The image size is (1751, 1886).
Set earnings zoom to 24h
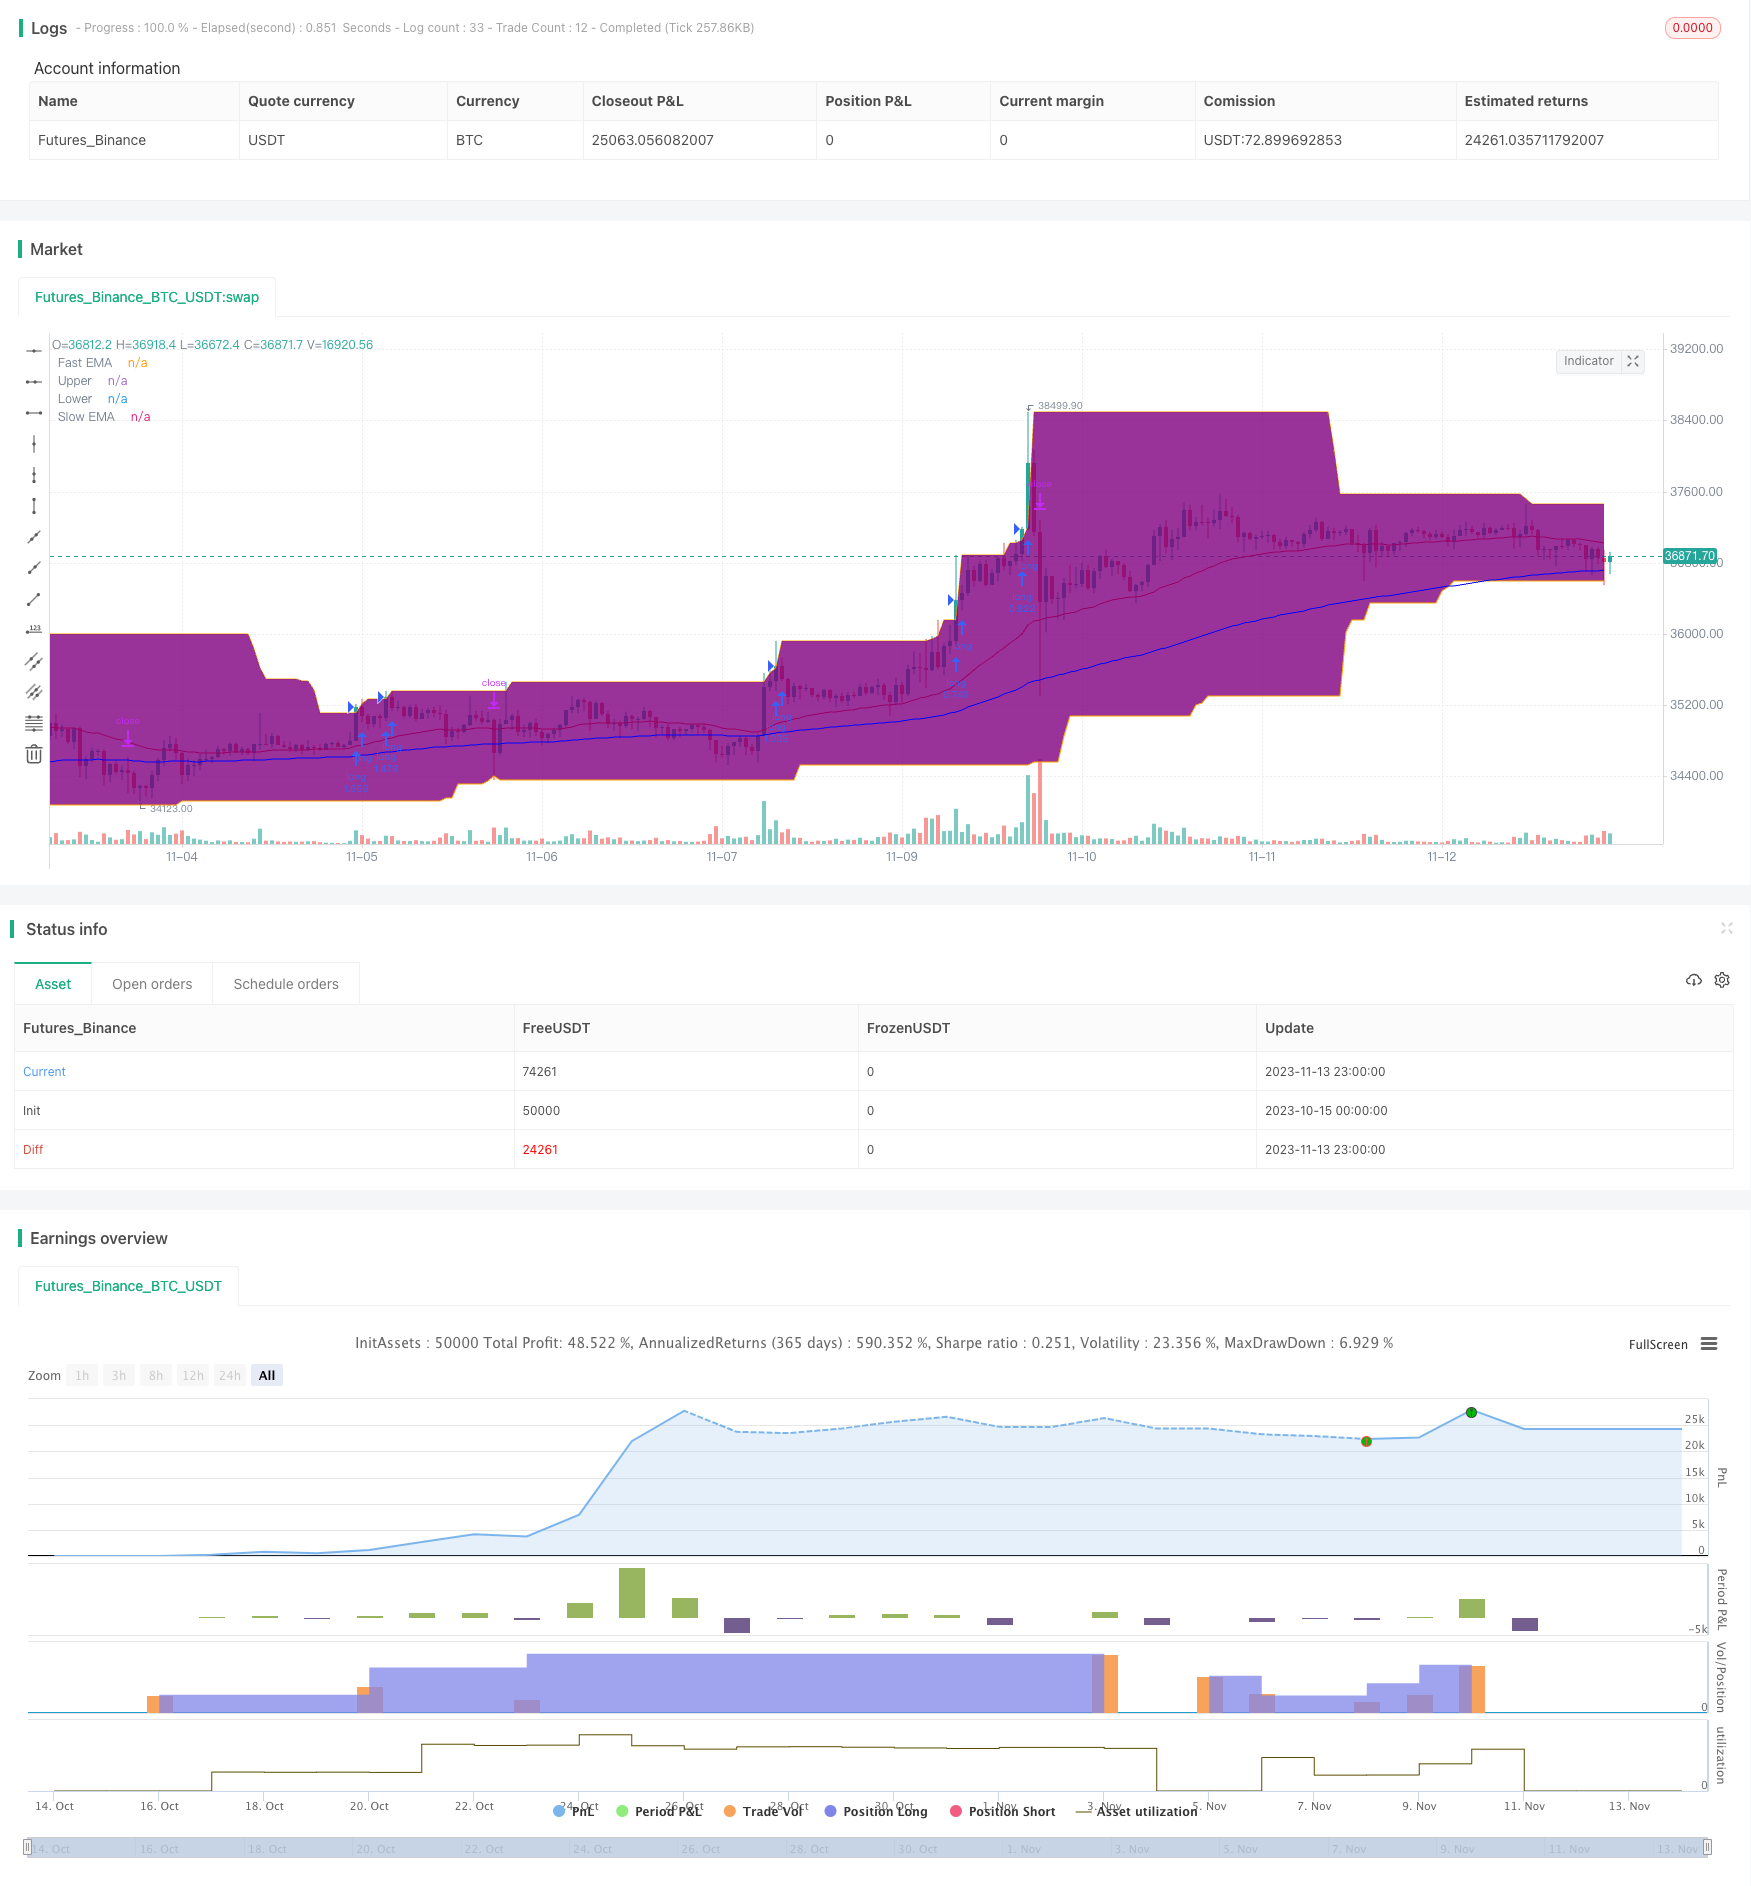tap(230, 1376)
